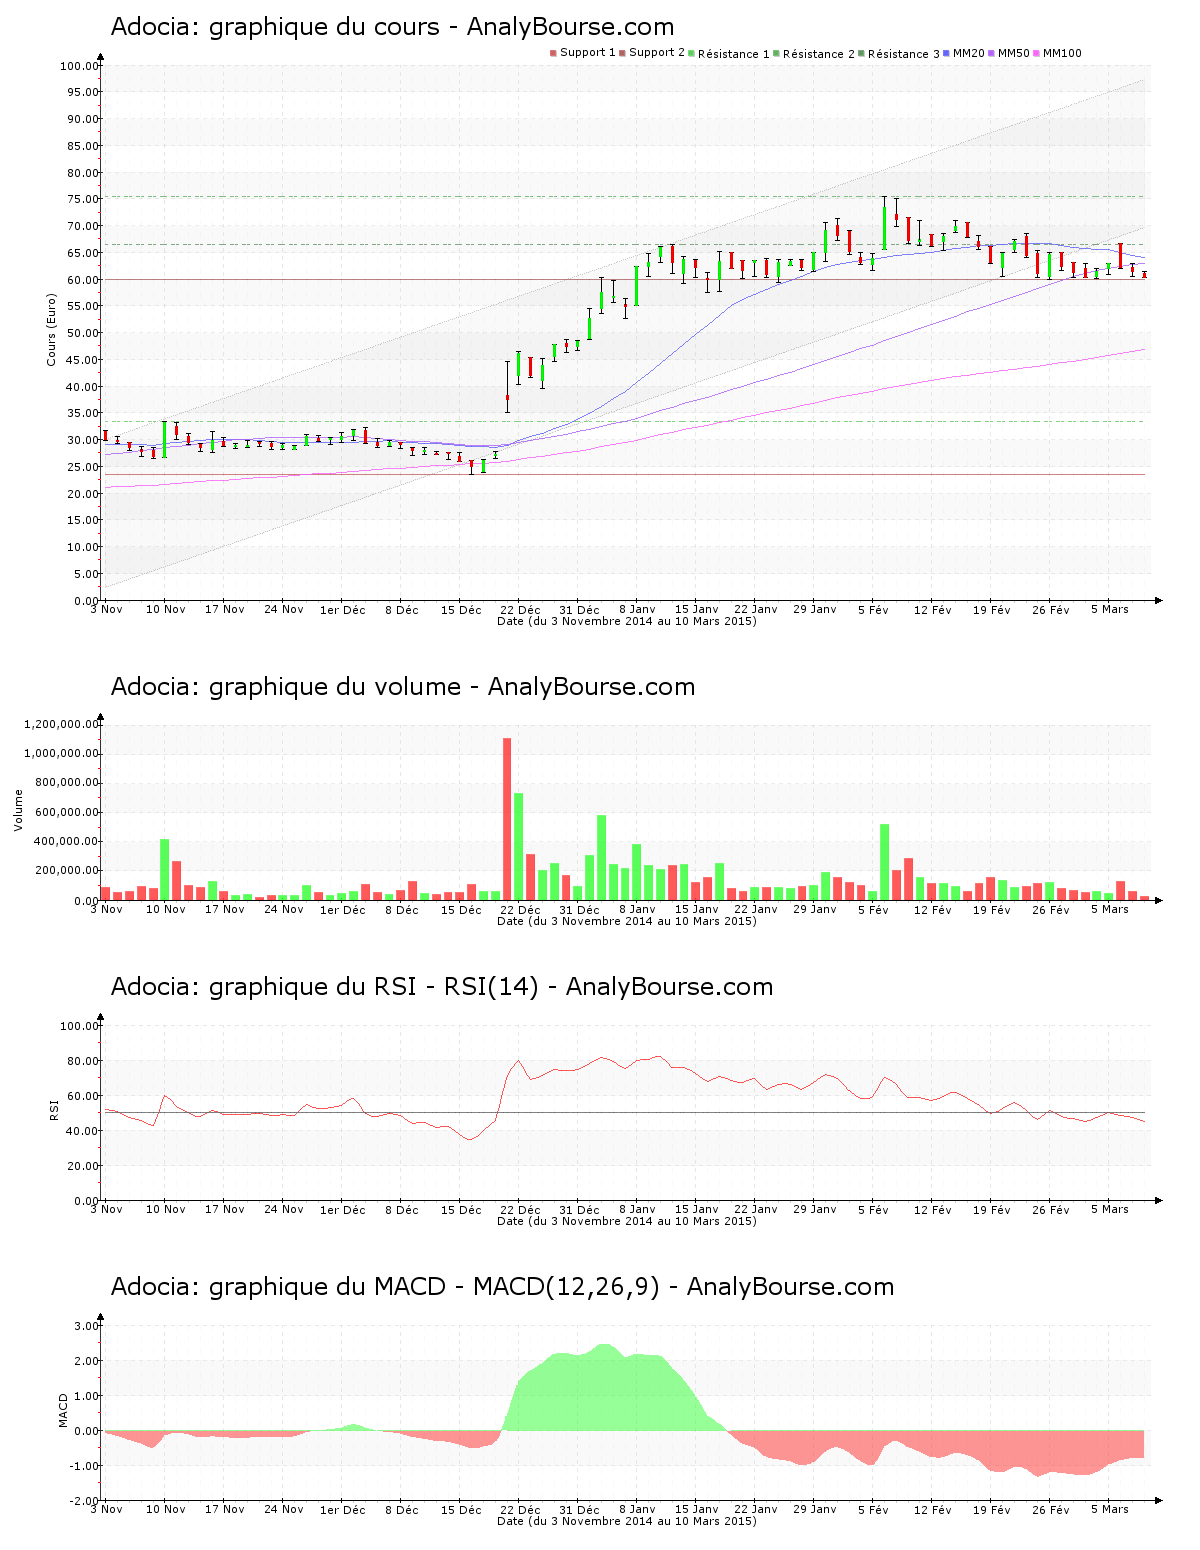Click the 3.00 MACD axis value
1200x1550 pixels.
coord(86,1326)
